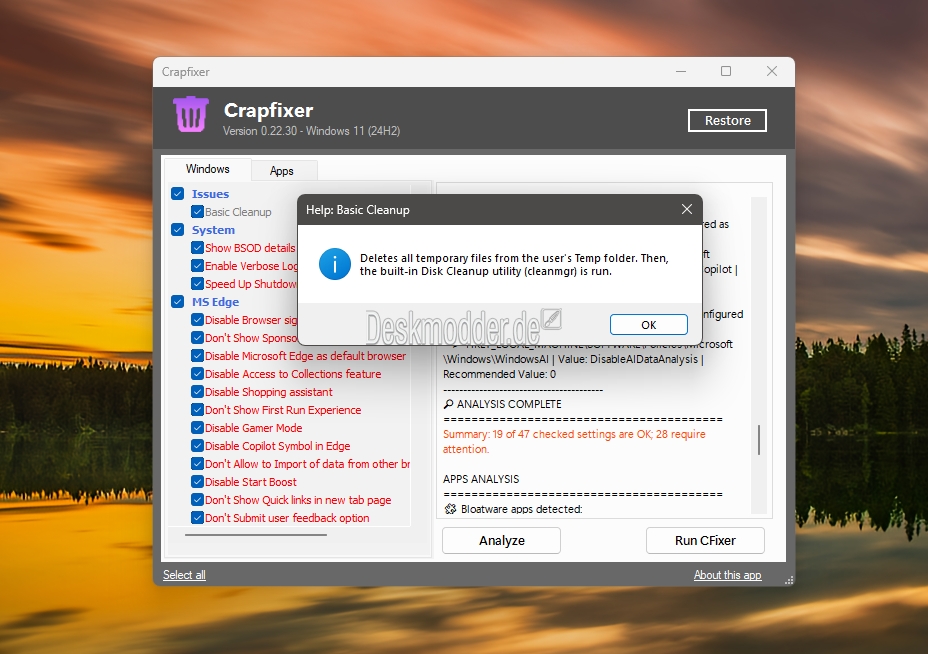The height and width of the screenshot is (654, 928).
Task: Uncheck Disable Gamer Mode checkbox
Action: (198, 428)
